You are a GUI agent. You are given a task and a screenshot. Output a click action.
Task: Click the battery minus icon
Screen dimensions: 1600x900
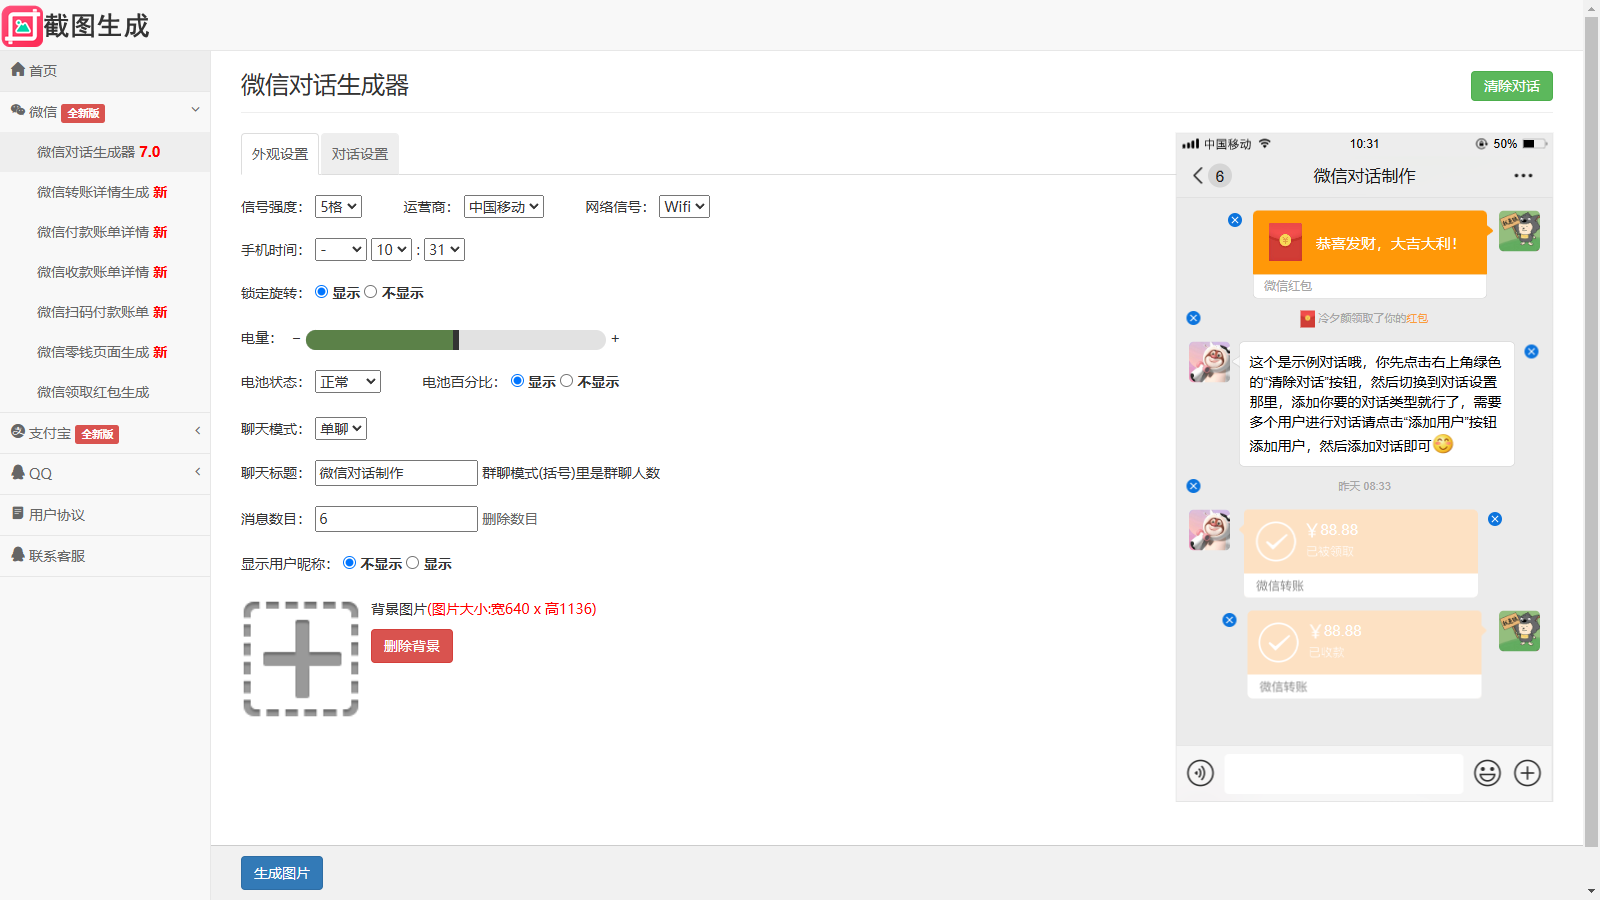click(x=296, y=339)
